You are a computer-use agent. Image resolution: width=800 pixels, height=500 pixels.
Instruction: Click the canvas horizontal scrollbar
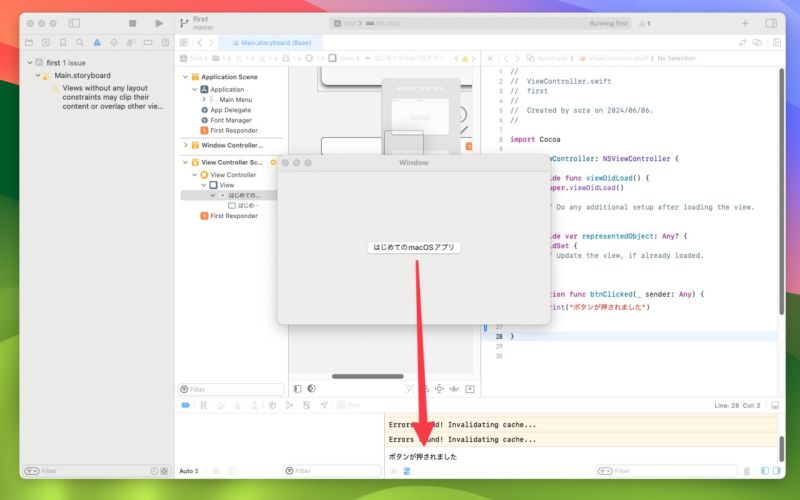367,377
